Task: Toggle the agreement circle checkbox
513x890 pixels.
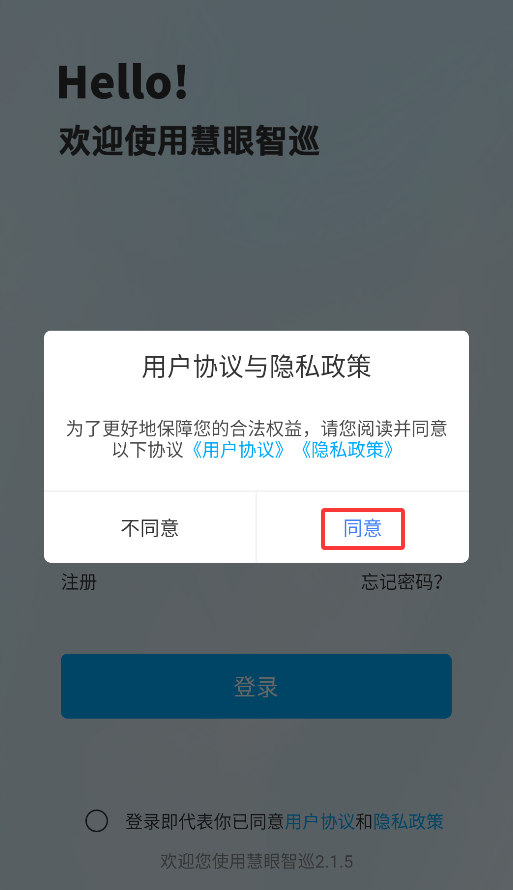Action: click(x=96, y=821)
